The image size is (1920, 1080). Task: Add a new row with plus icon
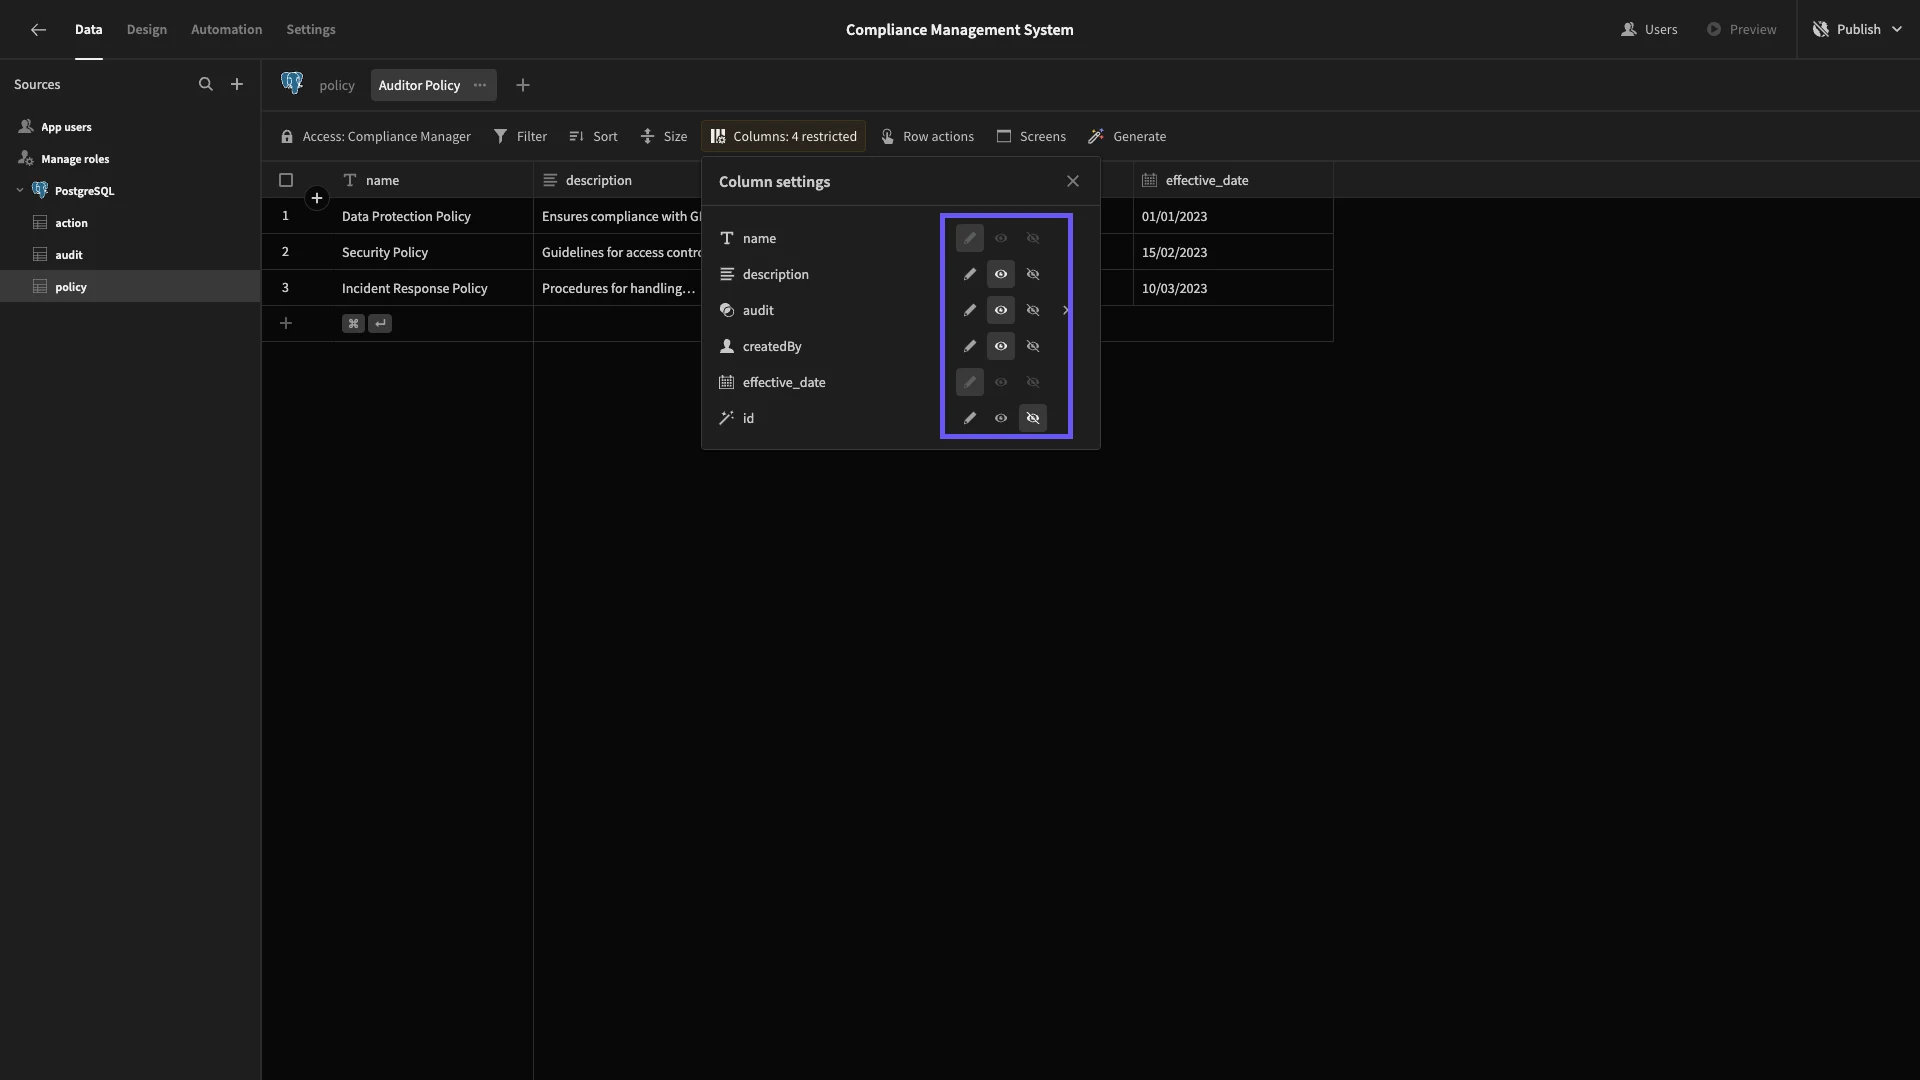286,324
